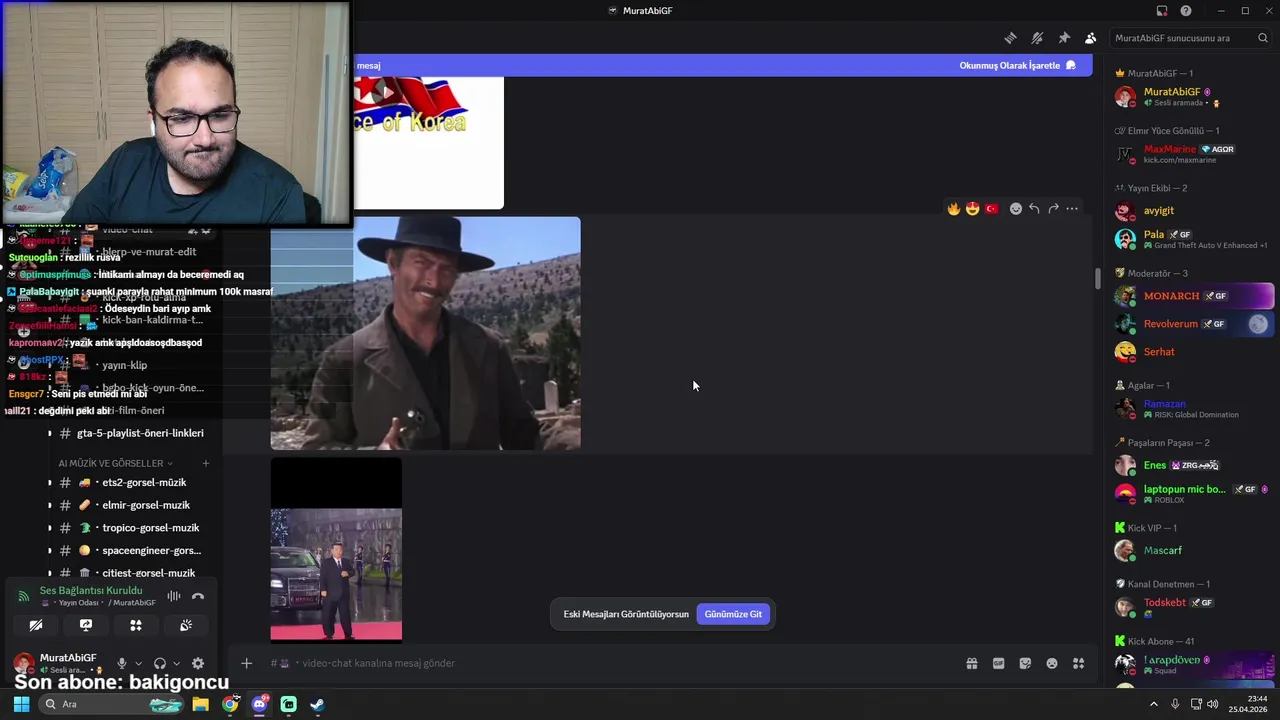Open pinned messages pin icon
1280x720 pixels.
click(x=1064, y=38)
